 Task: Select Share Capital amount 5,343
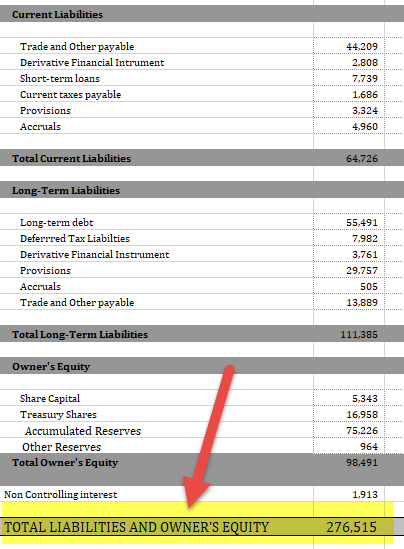click(x=349, y=398)
